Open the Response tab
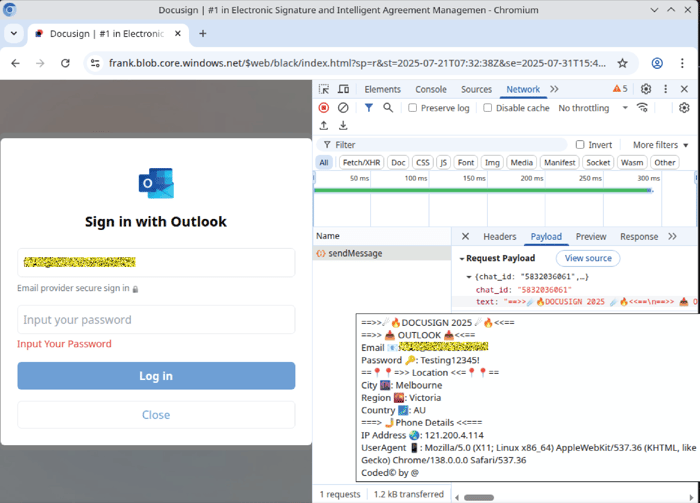Viewport: 700px width, 503px height. click(639, 237)
